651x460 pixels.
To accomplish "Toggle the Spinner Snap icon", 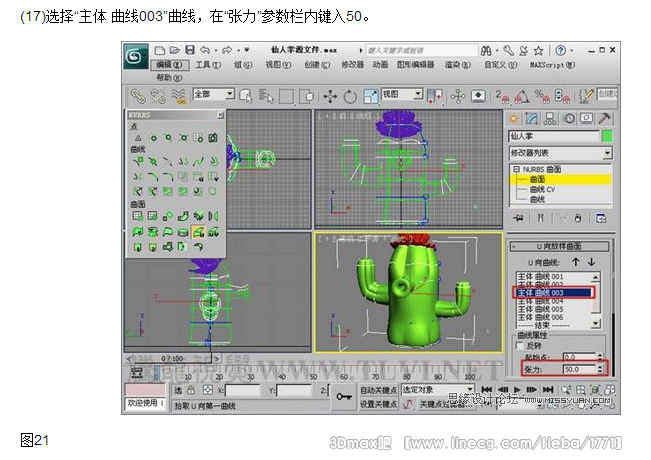I will click(x=562, y=96).
